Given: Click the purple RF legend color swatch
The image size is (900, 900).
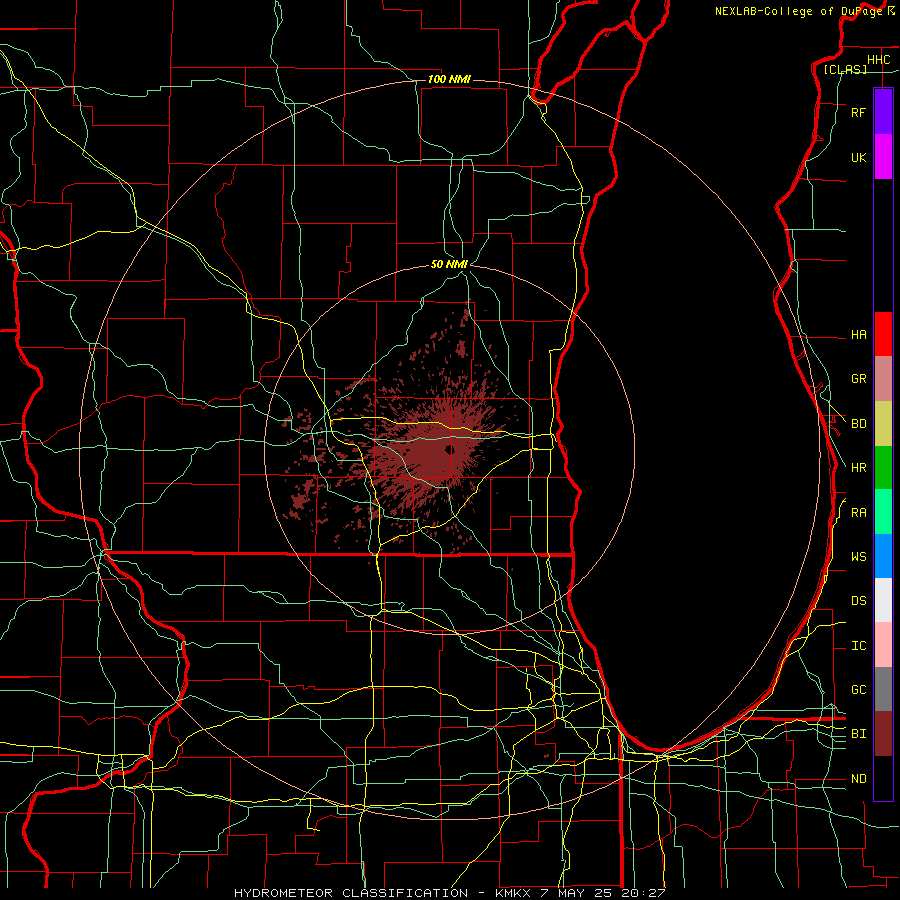Looking at the screenshot, I should (883, 112).
